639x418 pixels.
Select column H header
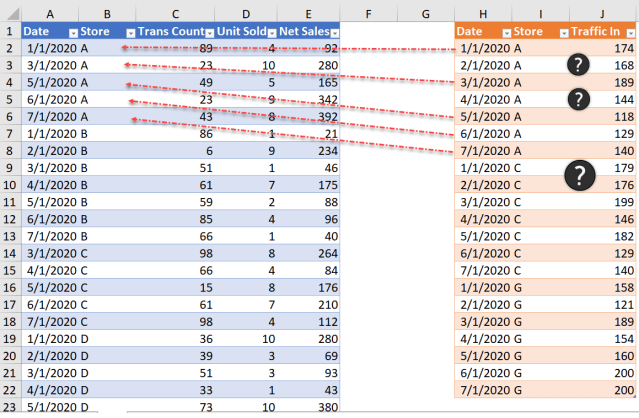pos(483,14)
